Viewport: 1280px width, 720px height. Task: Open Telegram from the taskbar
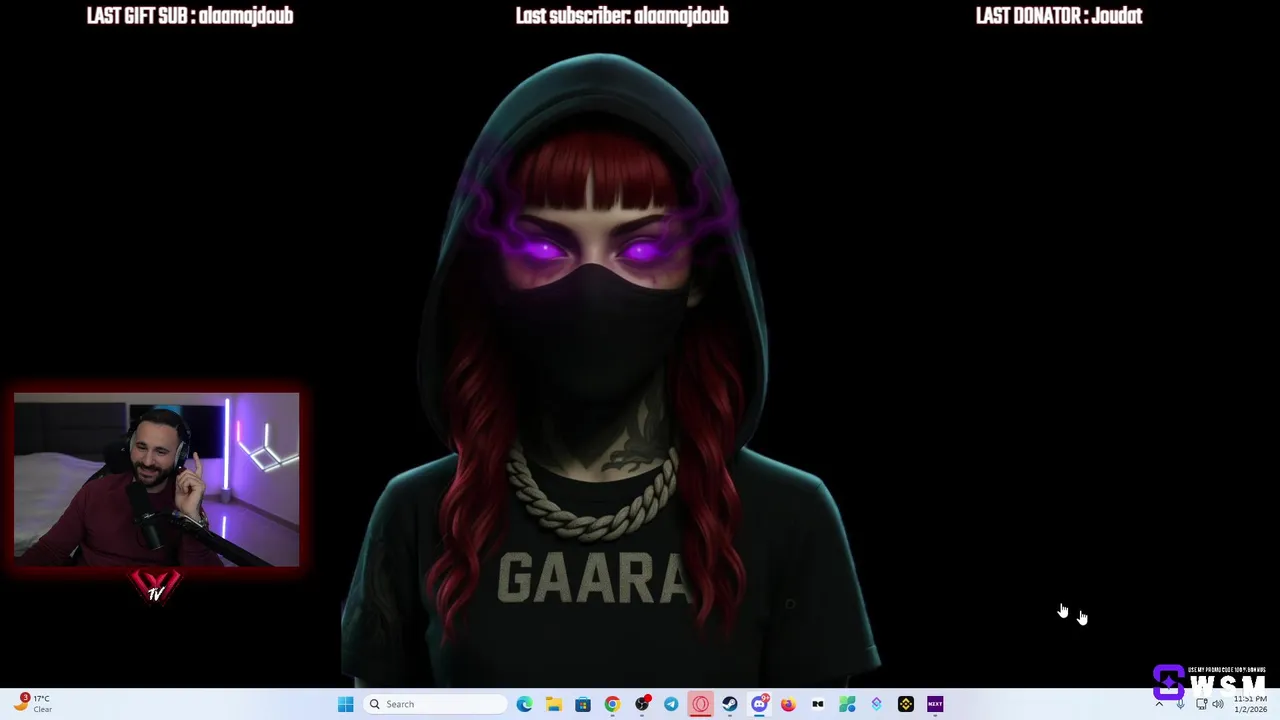671,704
